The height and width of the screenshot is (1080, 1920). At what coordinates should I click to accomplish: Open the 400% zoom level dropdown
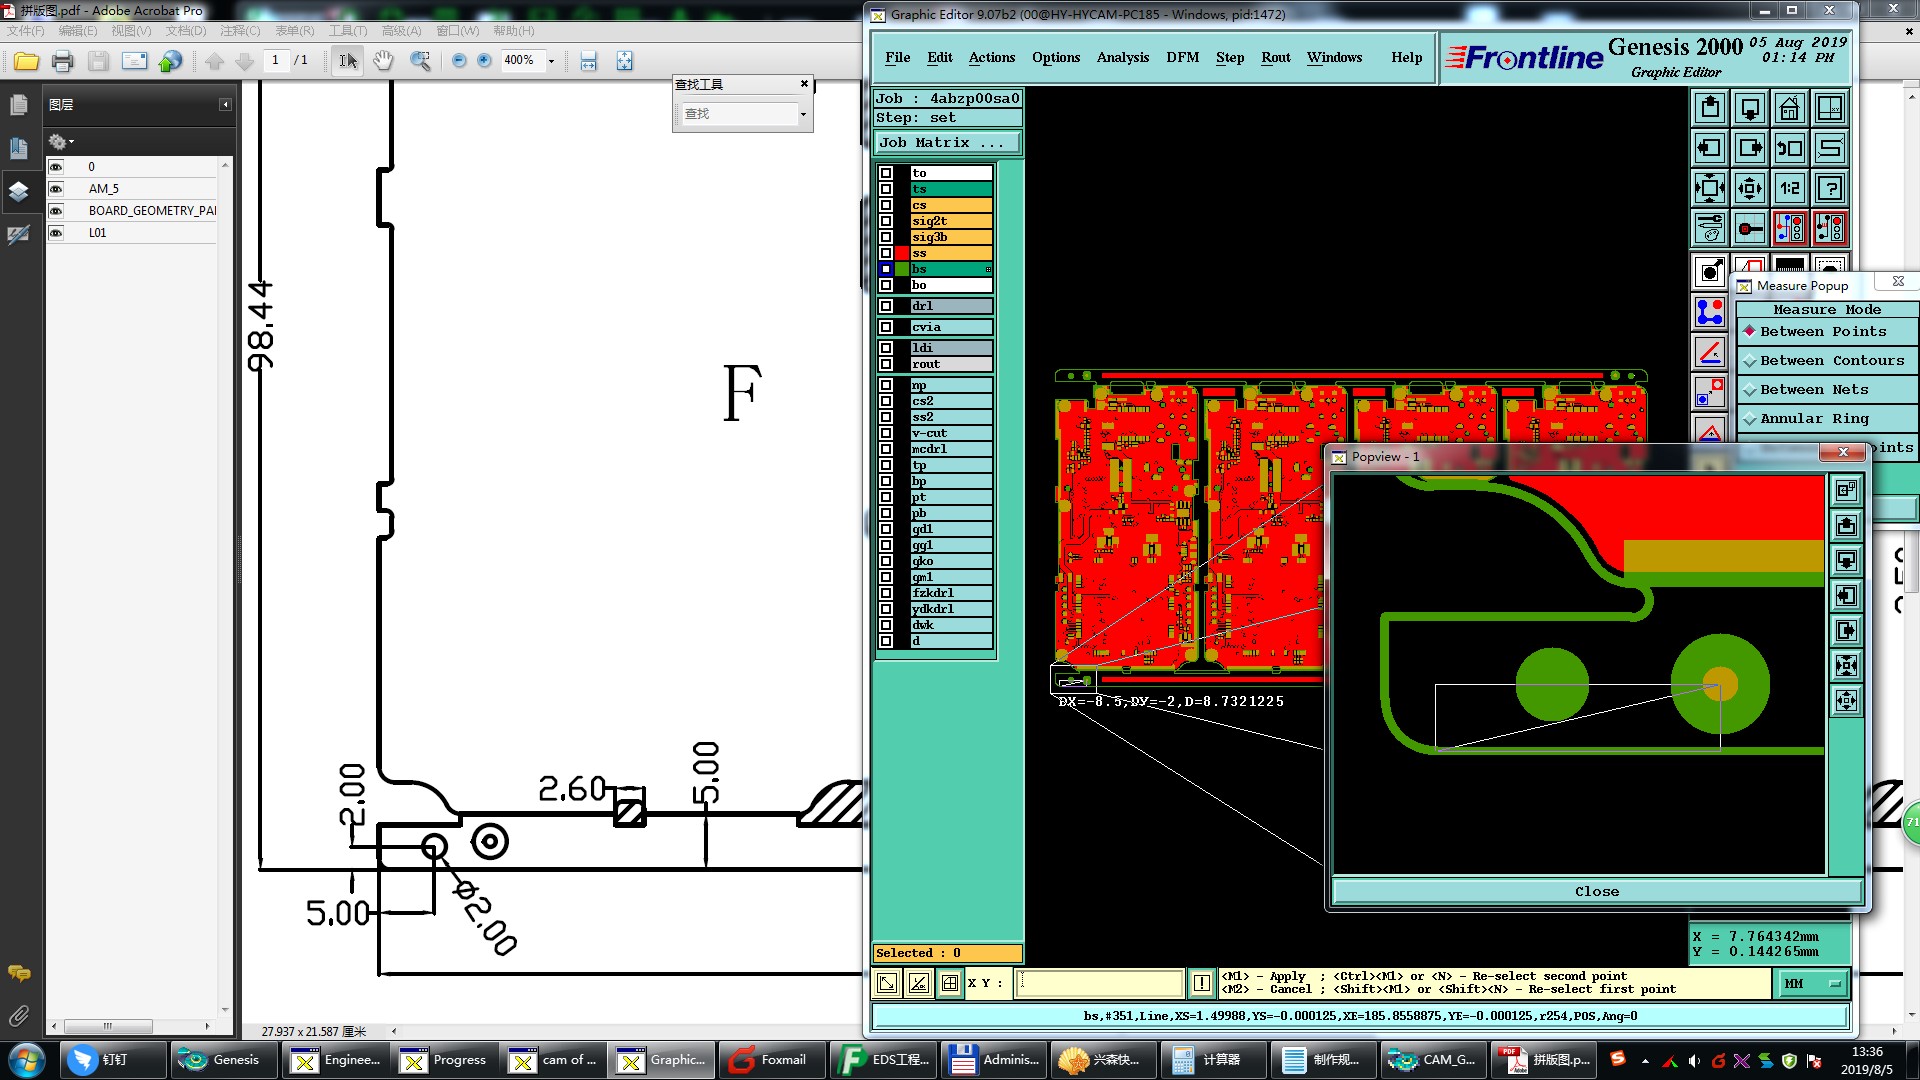pos(551,61)
